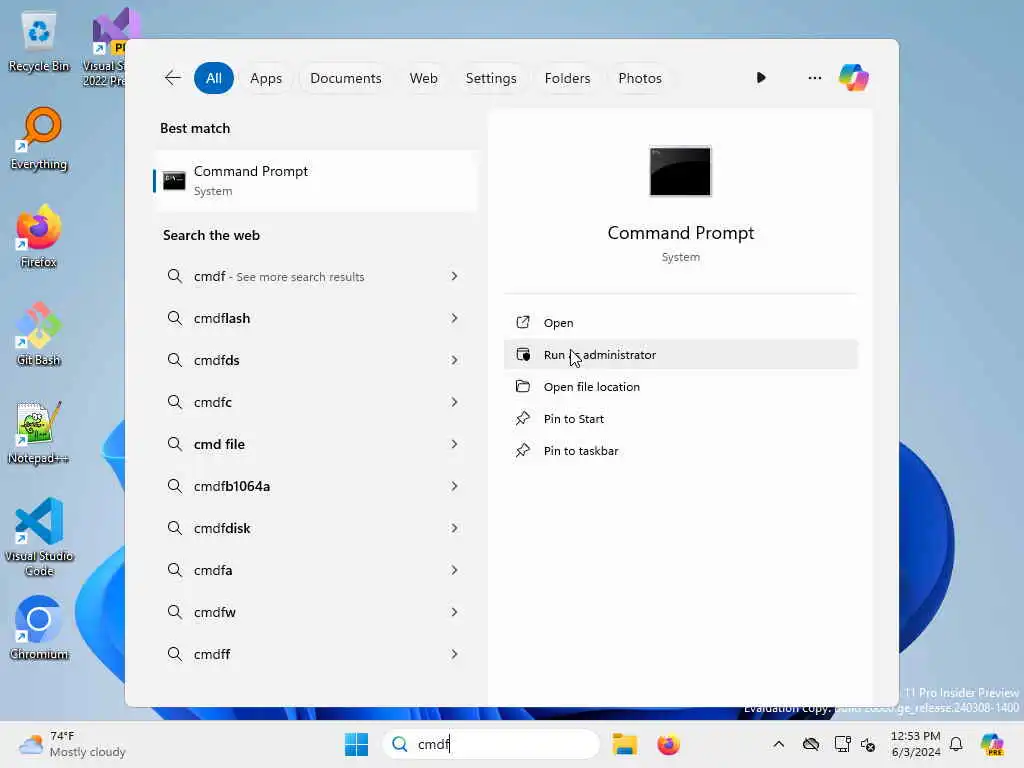Screen dimensions: 1024x768
Task: Switch to the Documents filter tab
Action: (x=345, y=78)
